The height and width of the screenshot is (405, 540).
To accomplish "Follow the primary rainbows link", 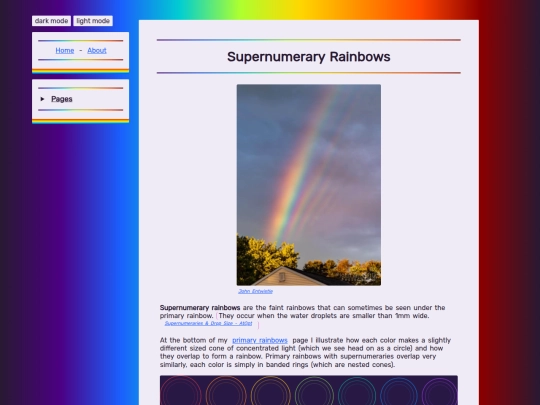I will point(260,340).
